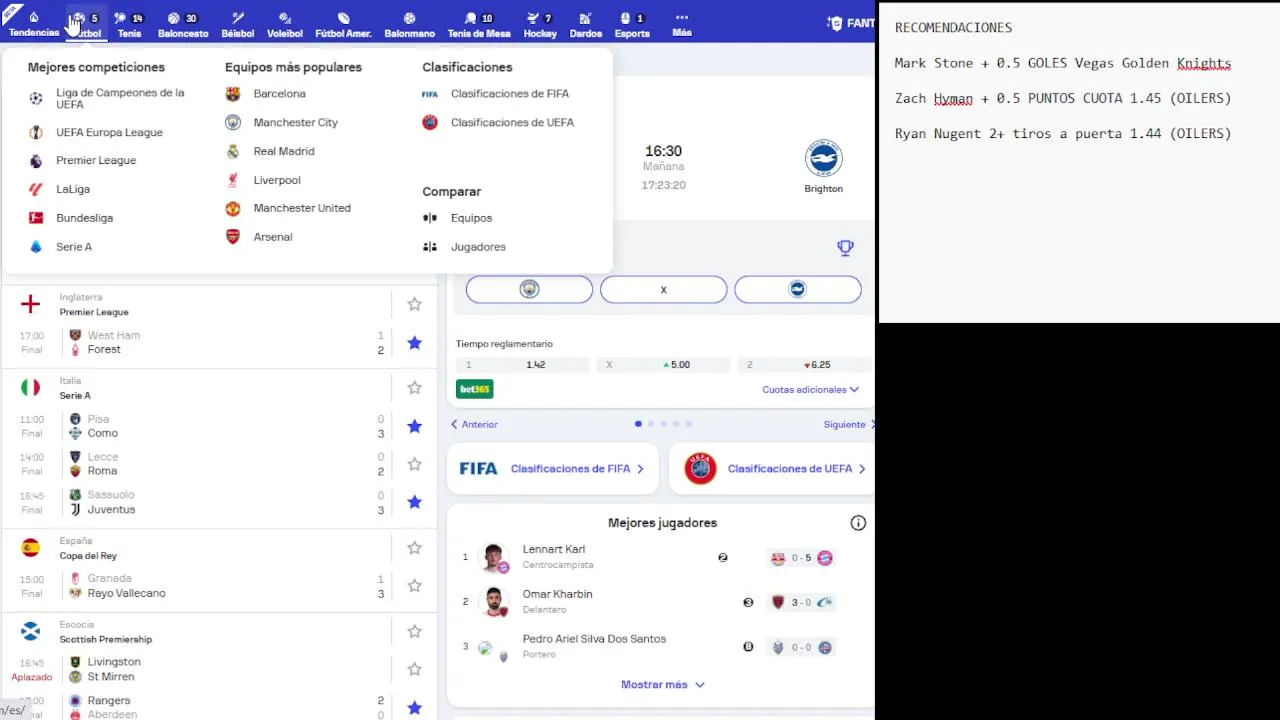
Task: Vote for Manchester City home win
Action: point(529,289)
